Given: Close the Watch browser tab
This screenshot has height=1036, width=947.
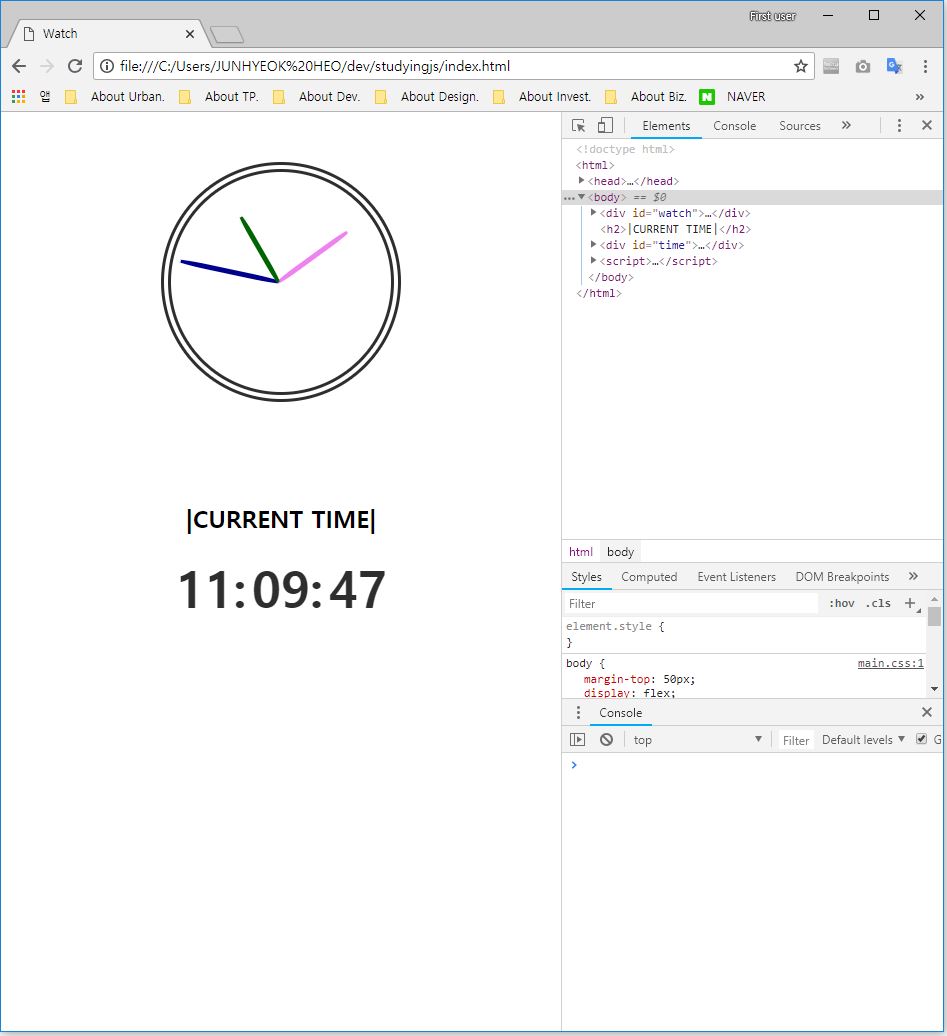Looking at the screenshot, I should pyautogui.click(x=190, y=34).
